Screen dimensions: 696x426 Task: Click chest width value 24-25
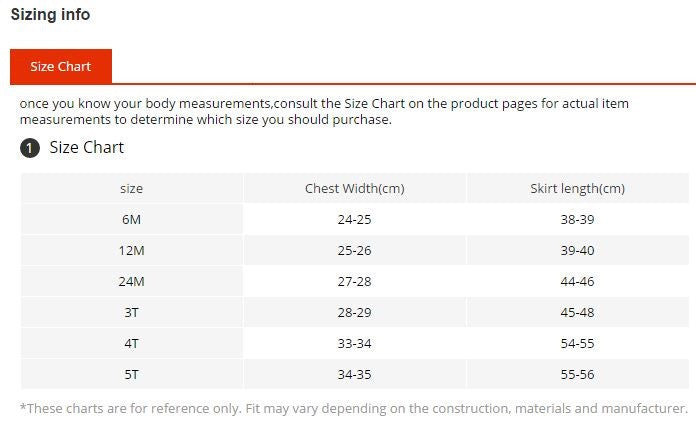click(354, 219)
